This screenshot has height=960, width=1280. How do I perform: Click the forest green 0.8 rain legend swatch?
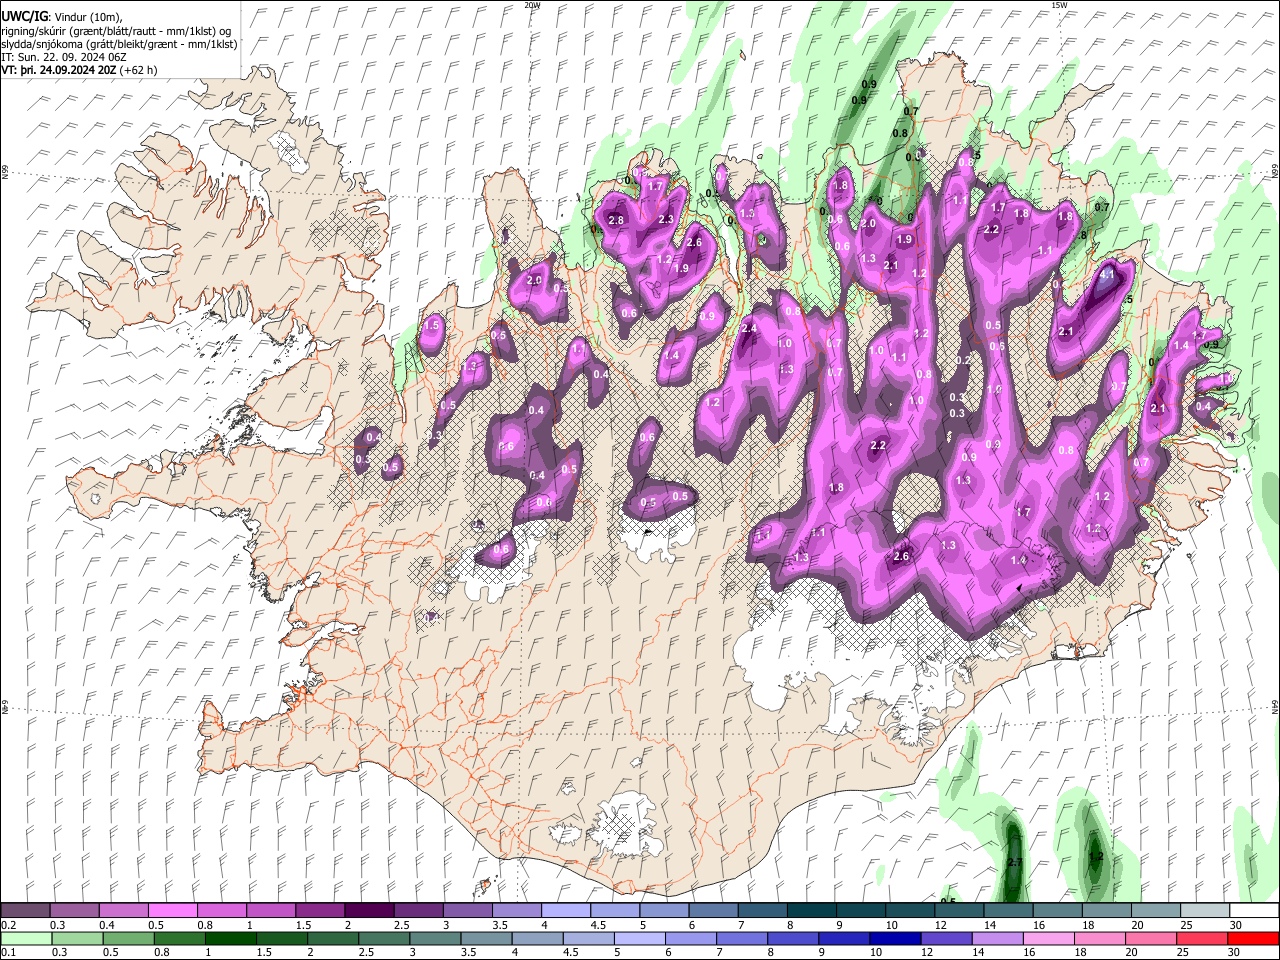point(180,938)
